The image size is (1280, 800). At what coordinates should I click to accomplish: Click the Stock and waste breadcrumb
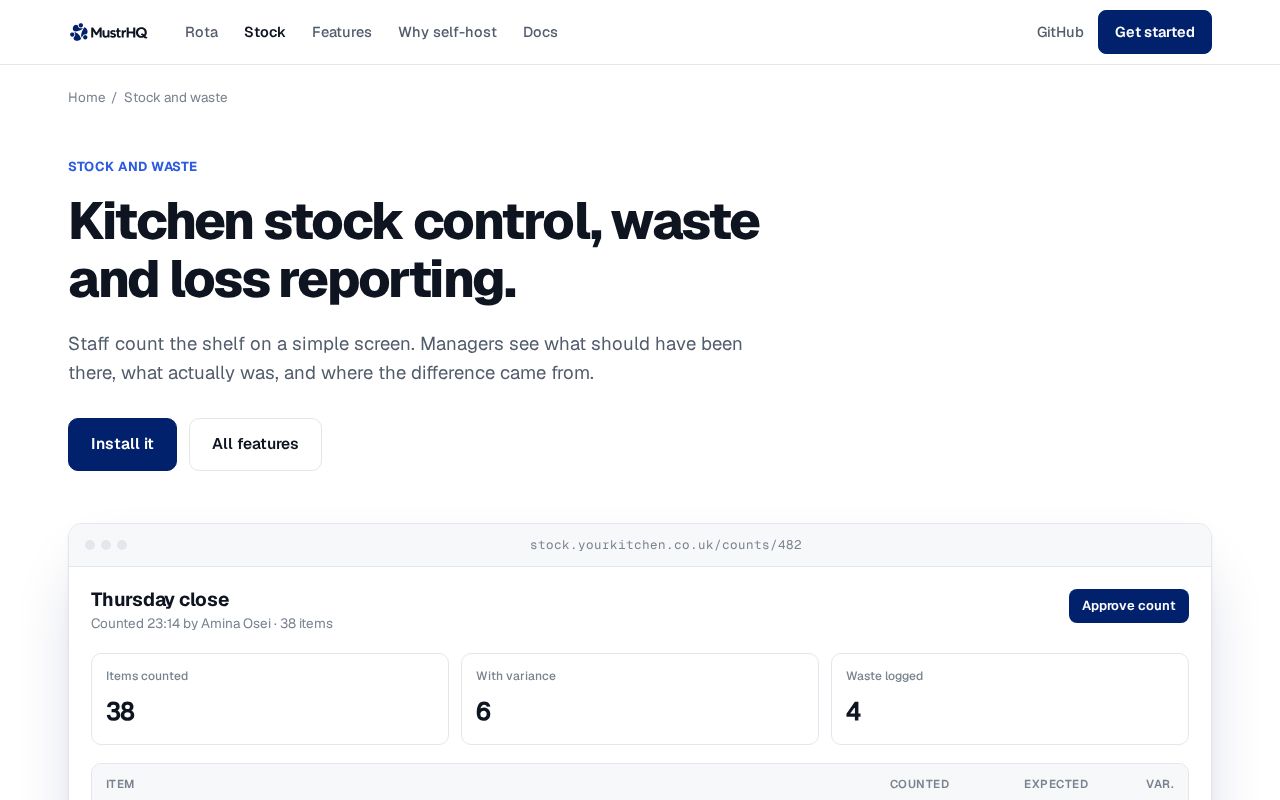click(176, 97)
